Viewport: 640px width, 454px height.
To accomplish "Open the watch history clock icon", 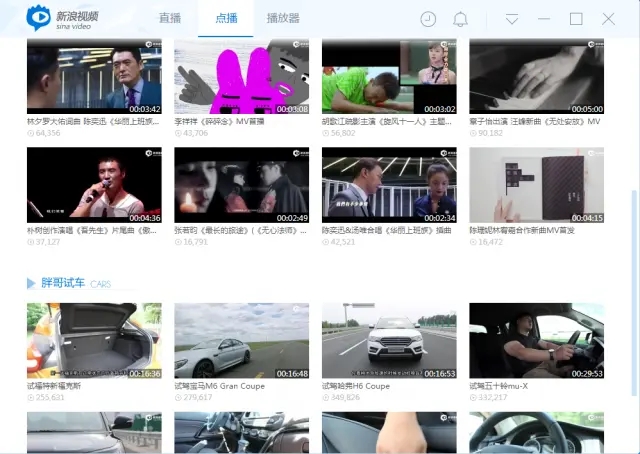I will 428,19.
